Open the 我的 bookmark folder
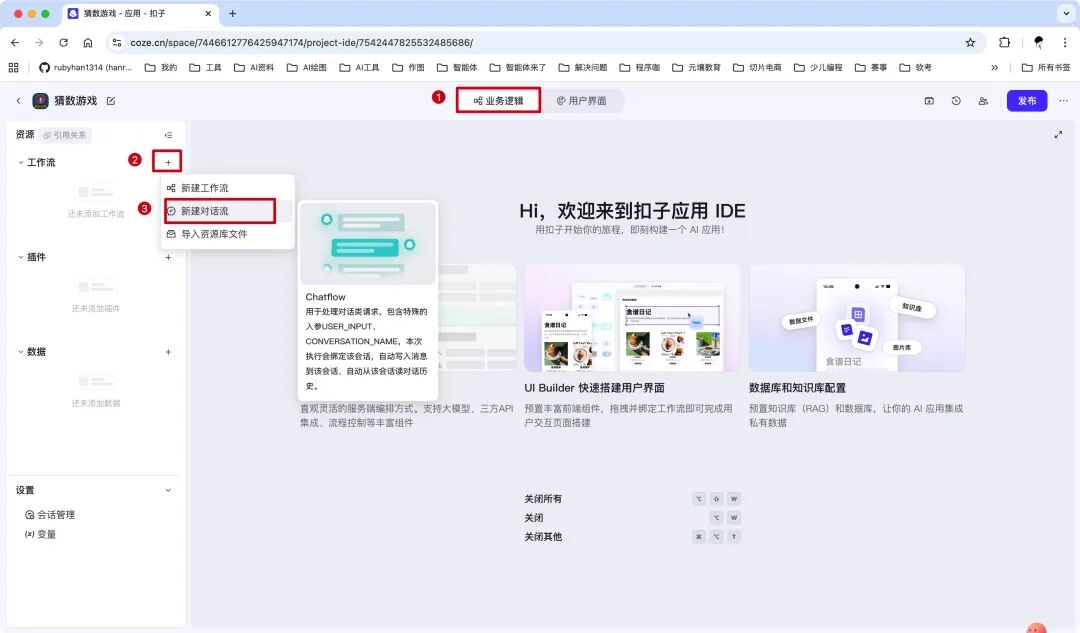The width and height of the screenshot is (1080, 633). pos(160,68)
